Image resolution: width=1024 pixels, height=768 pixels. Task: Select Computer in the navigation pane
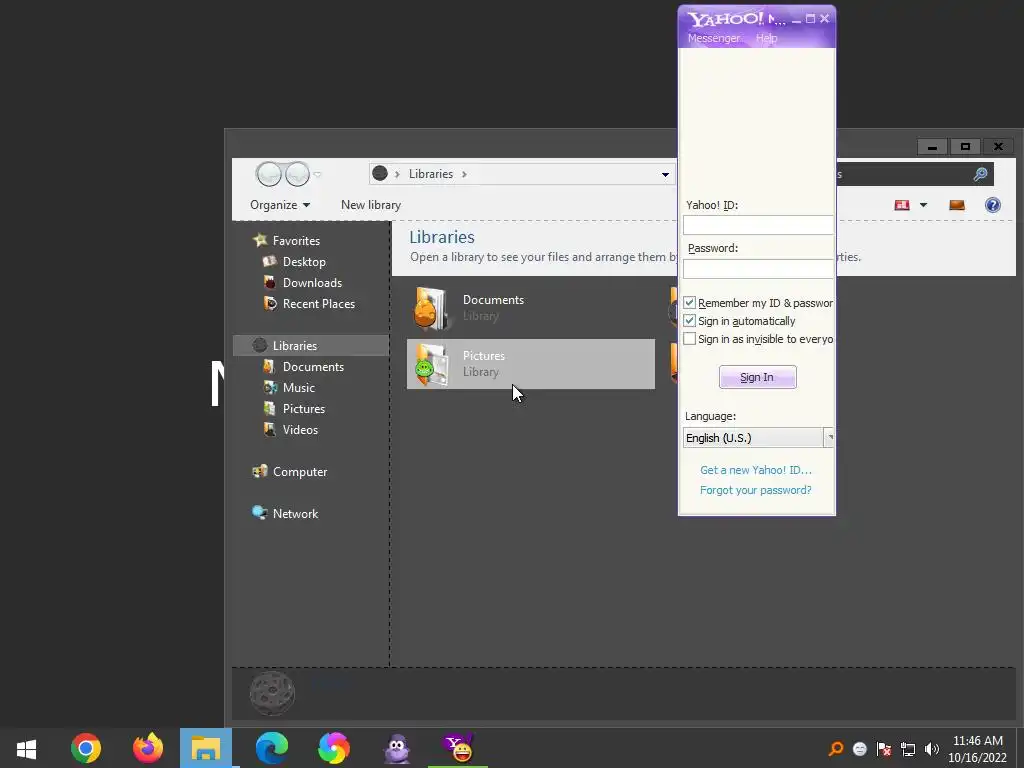click(x=300, y=472)
